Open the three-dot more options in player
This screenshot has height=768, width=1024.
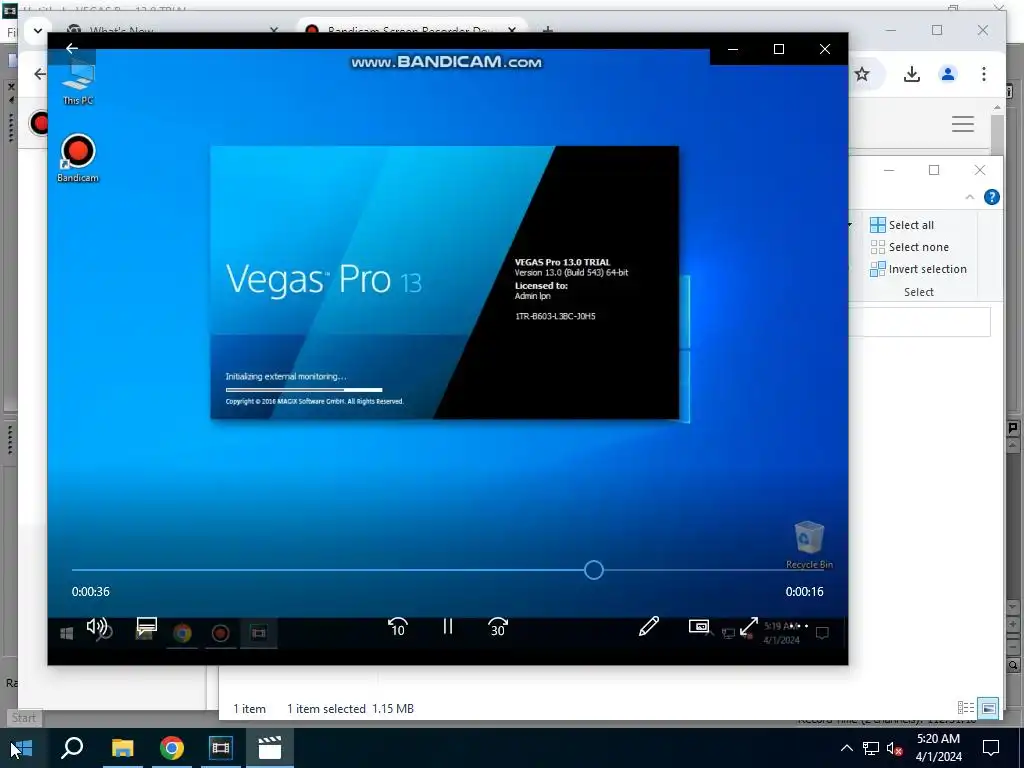pos(799,626)
